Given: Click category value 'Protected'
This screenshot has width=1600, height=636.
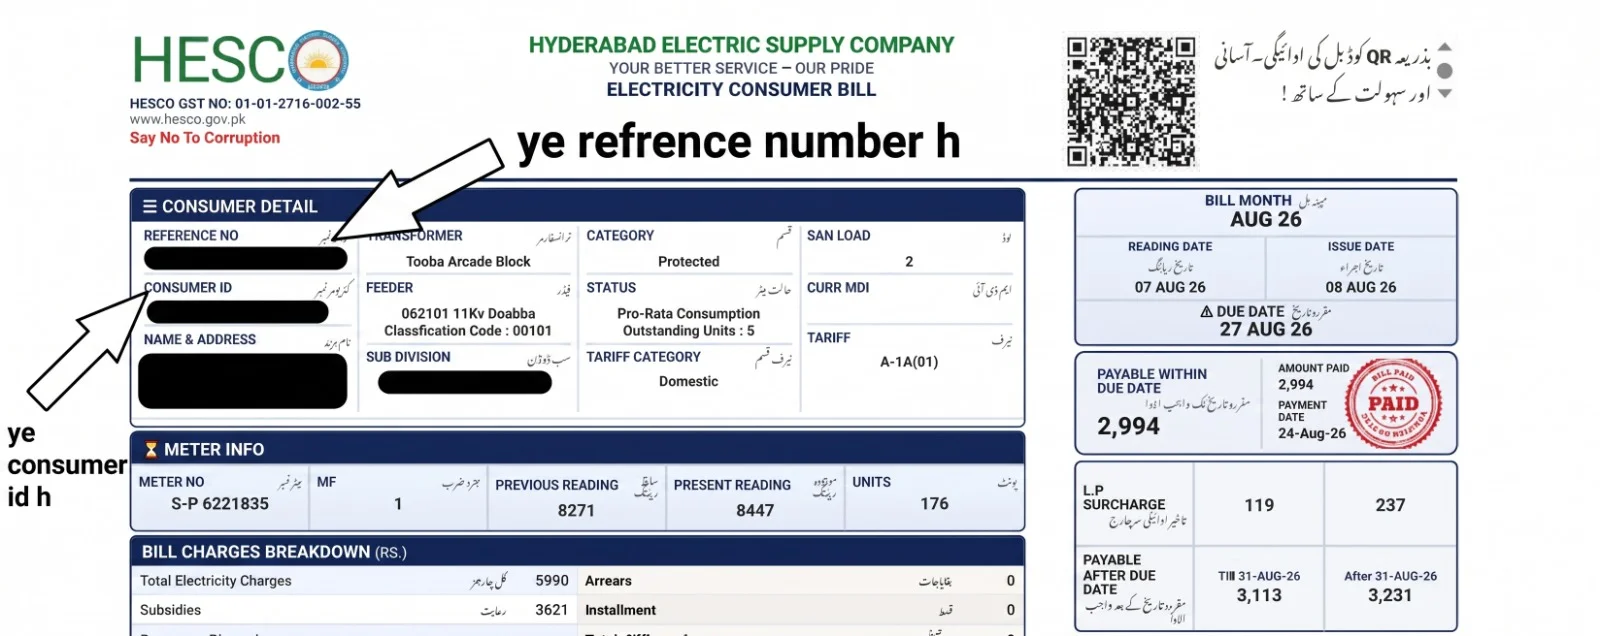Looking at the screenshot, I should [688, 262].
